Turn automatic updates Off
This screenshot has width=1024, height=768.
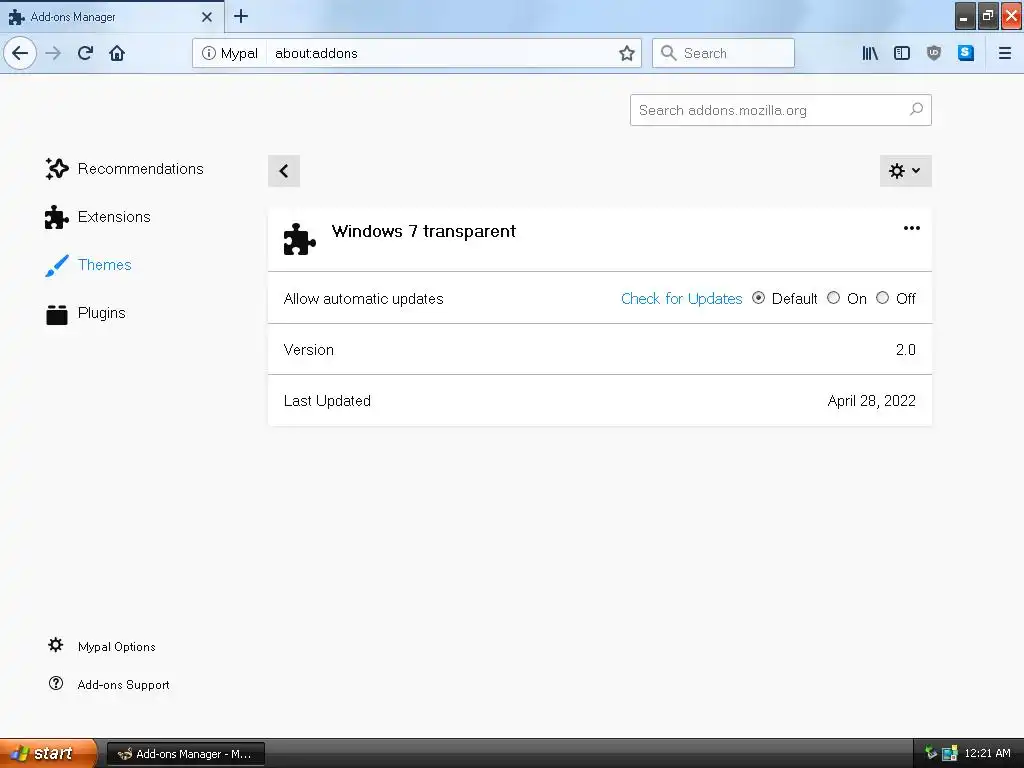[x=882, y=298]
